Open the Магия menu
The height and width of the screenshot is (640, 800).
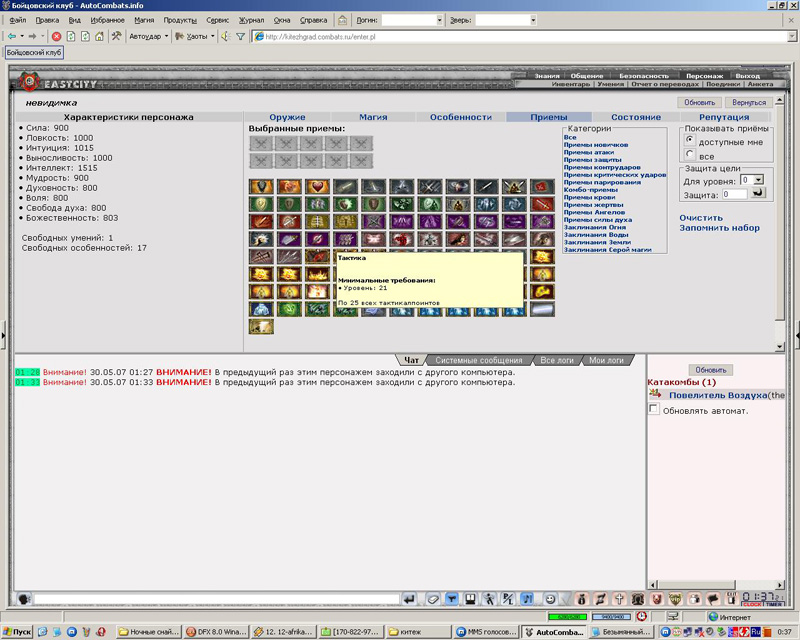click(144, 20)
